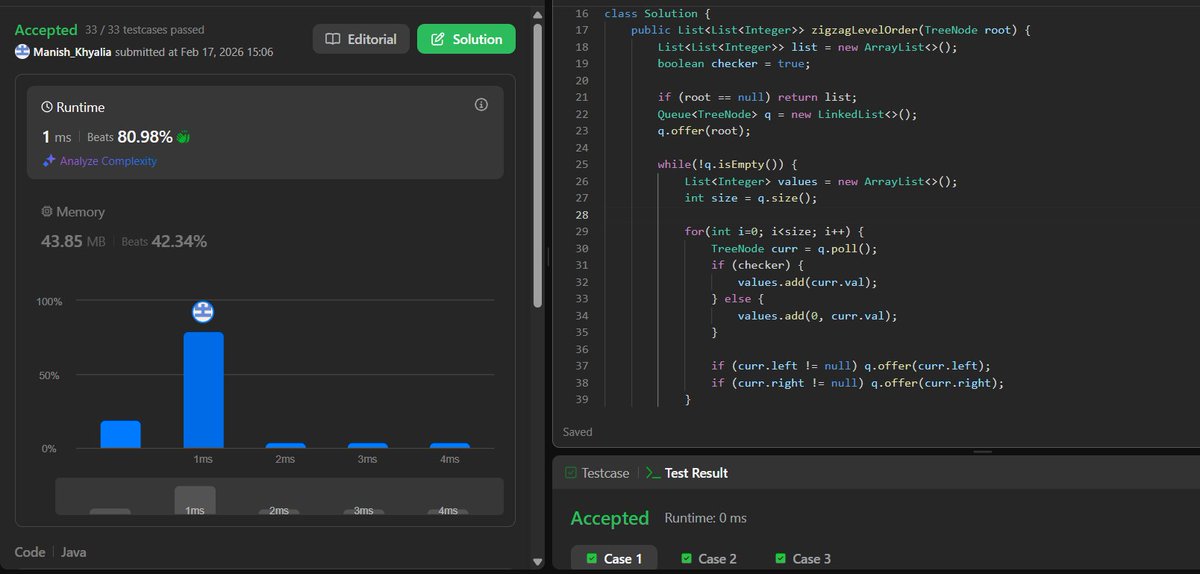This screenshot has height=574, width=1200.
Task: Select the Case 3 tab
Action: pyautogui.click(x=802, y=558)
